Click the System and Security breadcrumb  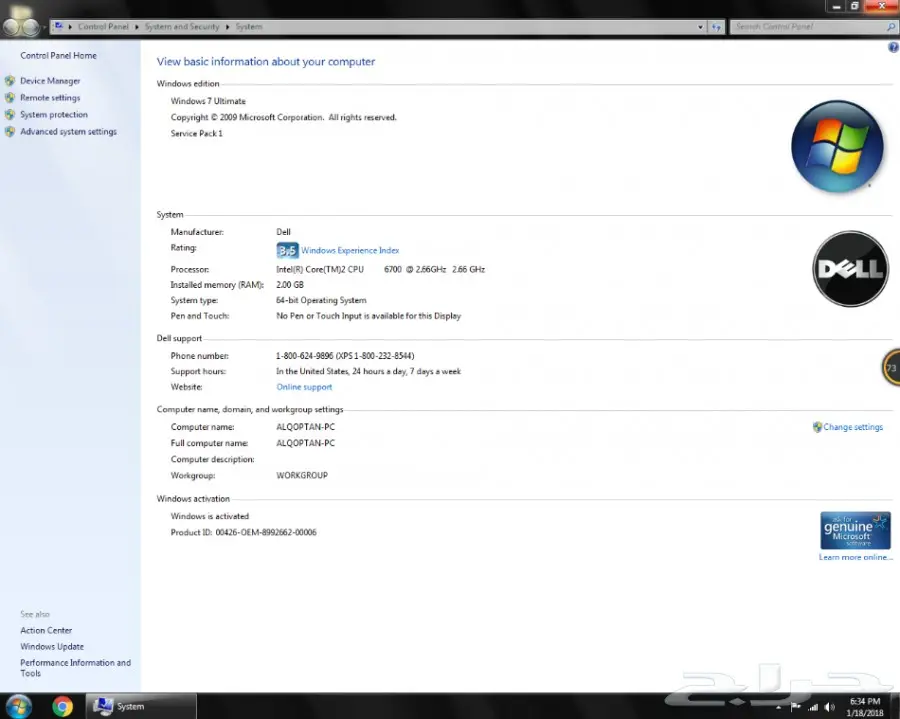[x=182, y=27]
